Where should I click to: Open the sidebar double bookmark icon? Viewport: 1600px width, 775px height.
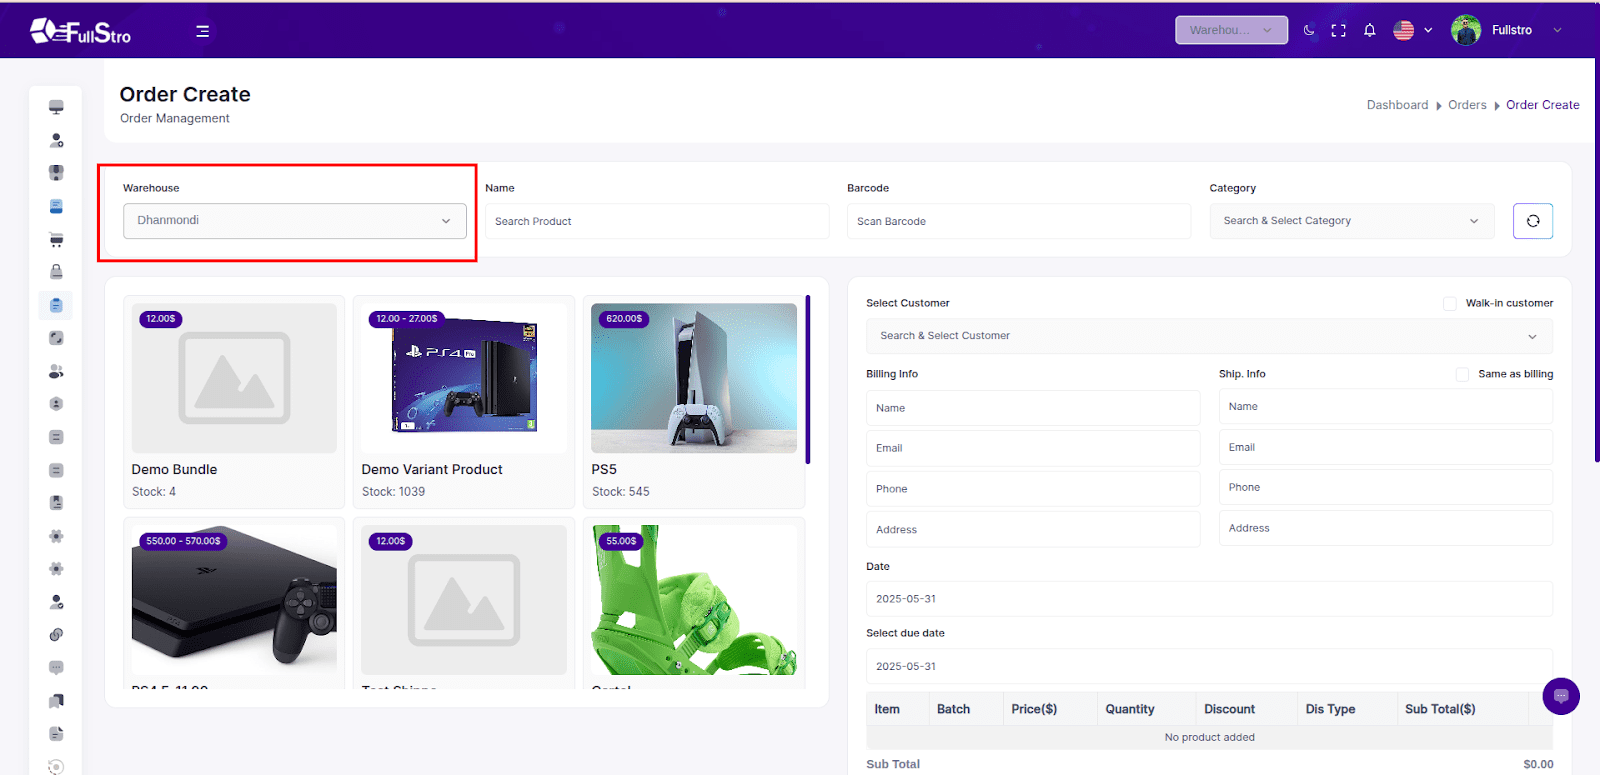[x=56, y=701]
